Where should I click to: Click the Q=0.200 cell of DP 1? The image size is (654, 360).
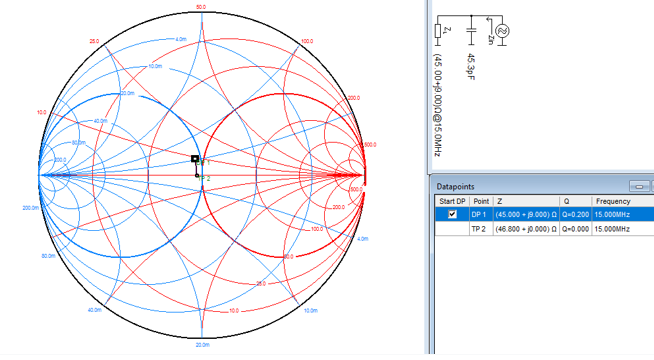point(575,214)
